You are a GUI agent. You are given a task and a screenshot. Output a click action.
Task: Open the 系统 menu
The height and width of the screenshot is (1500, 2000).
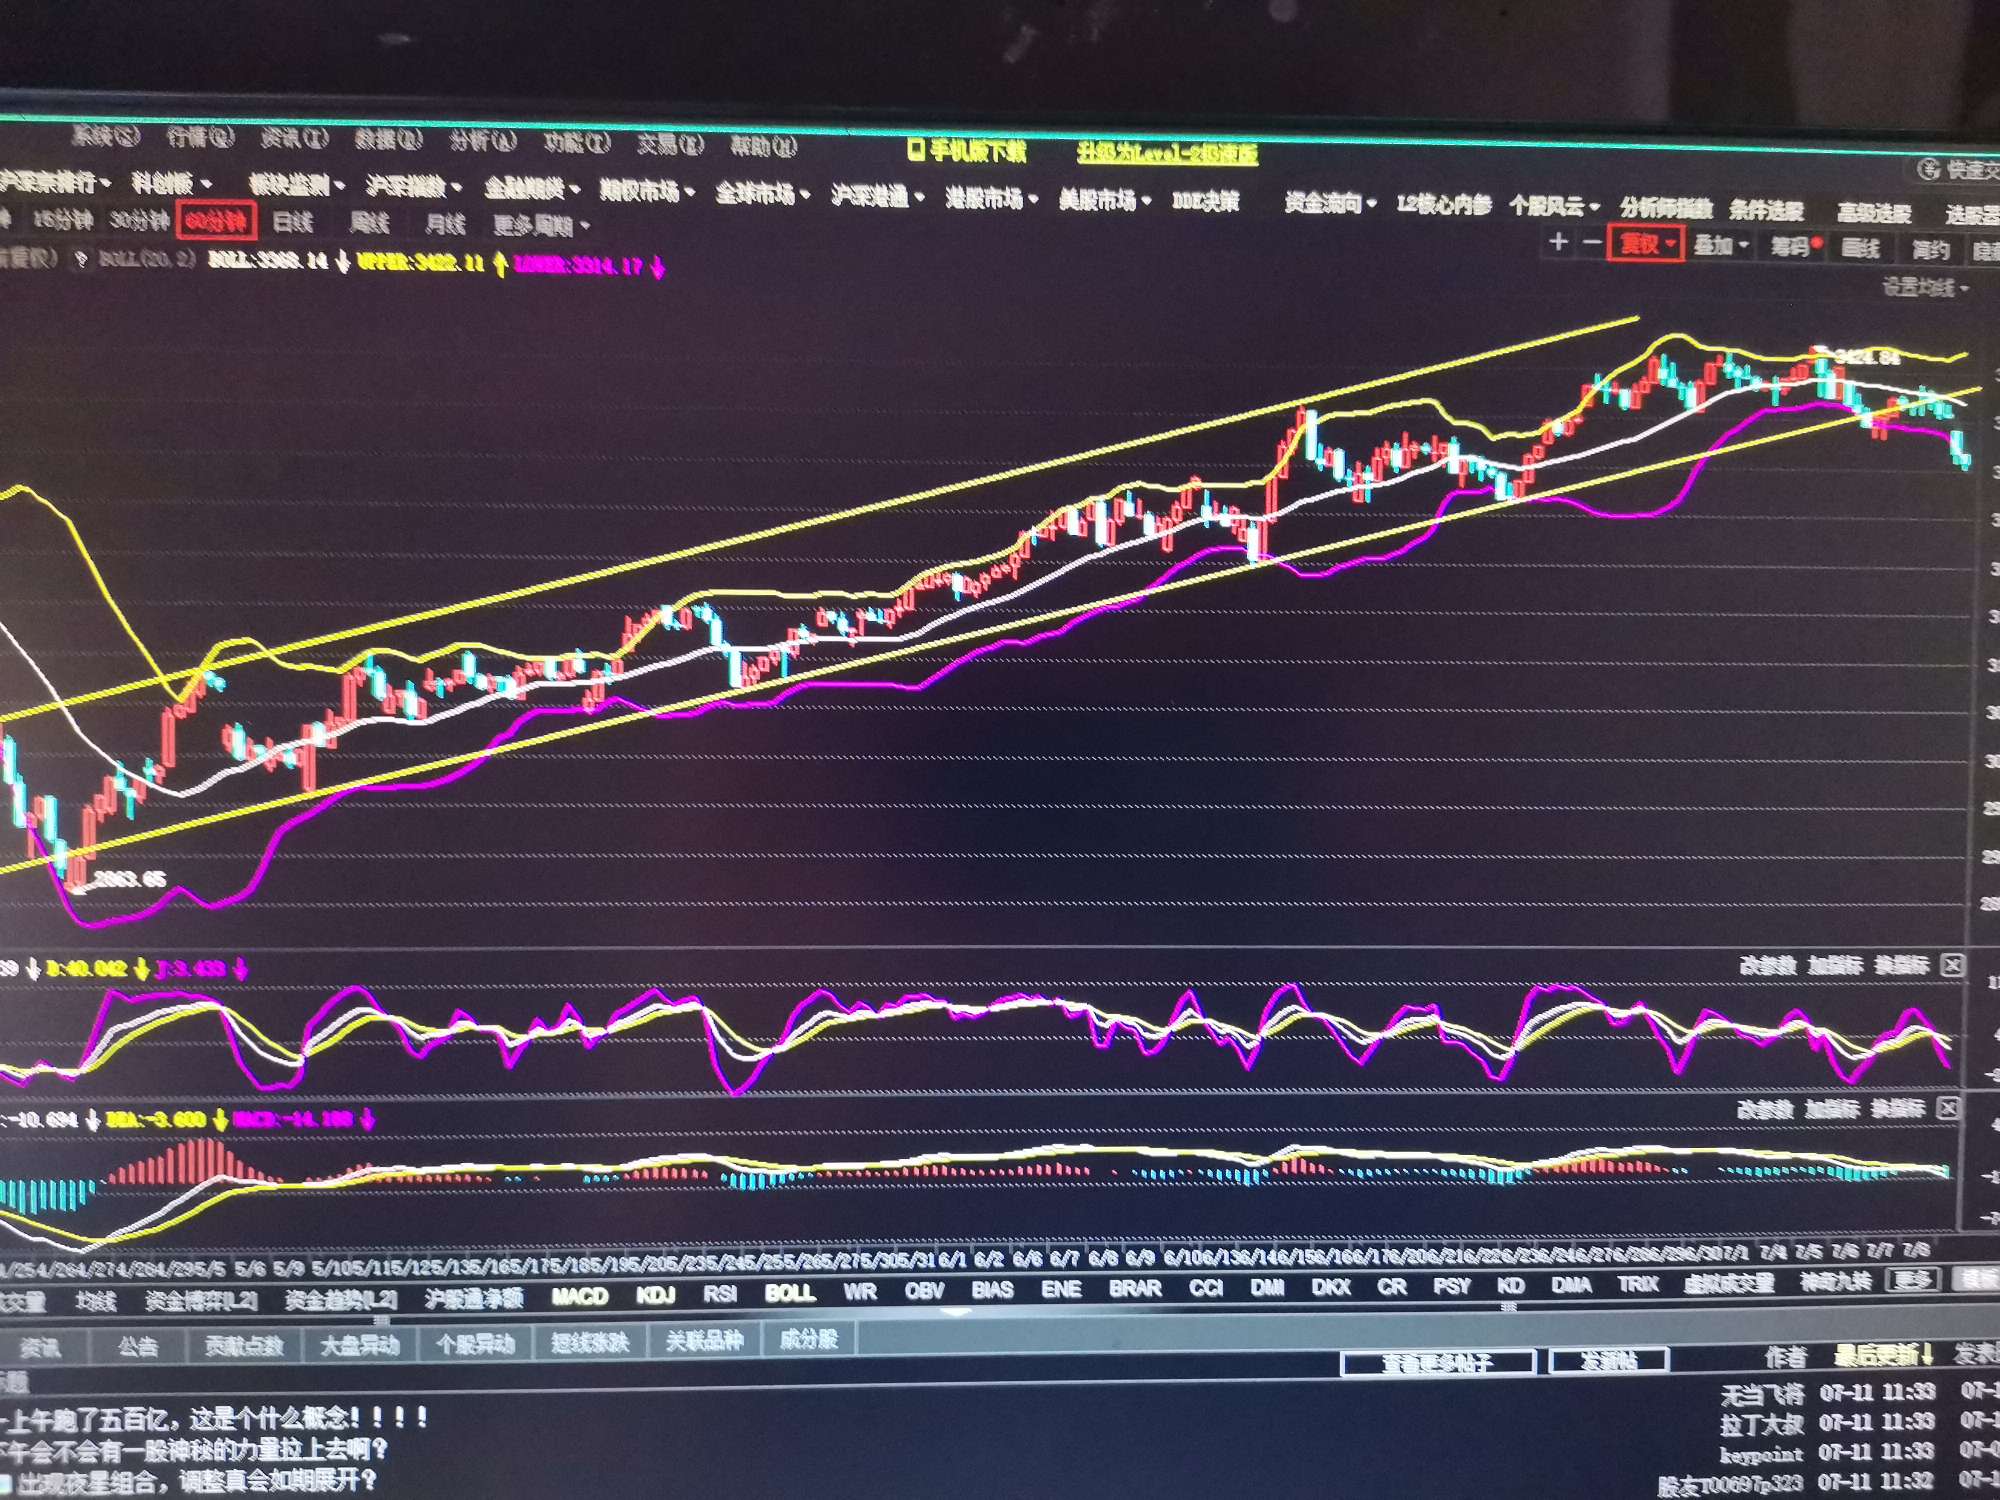tap(106, 136)
